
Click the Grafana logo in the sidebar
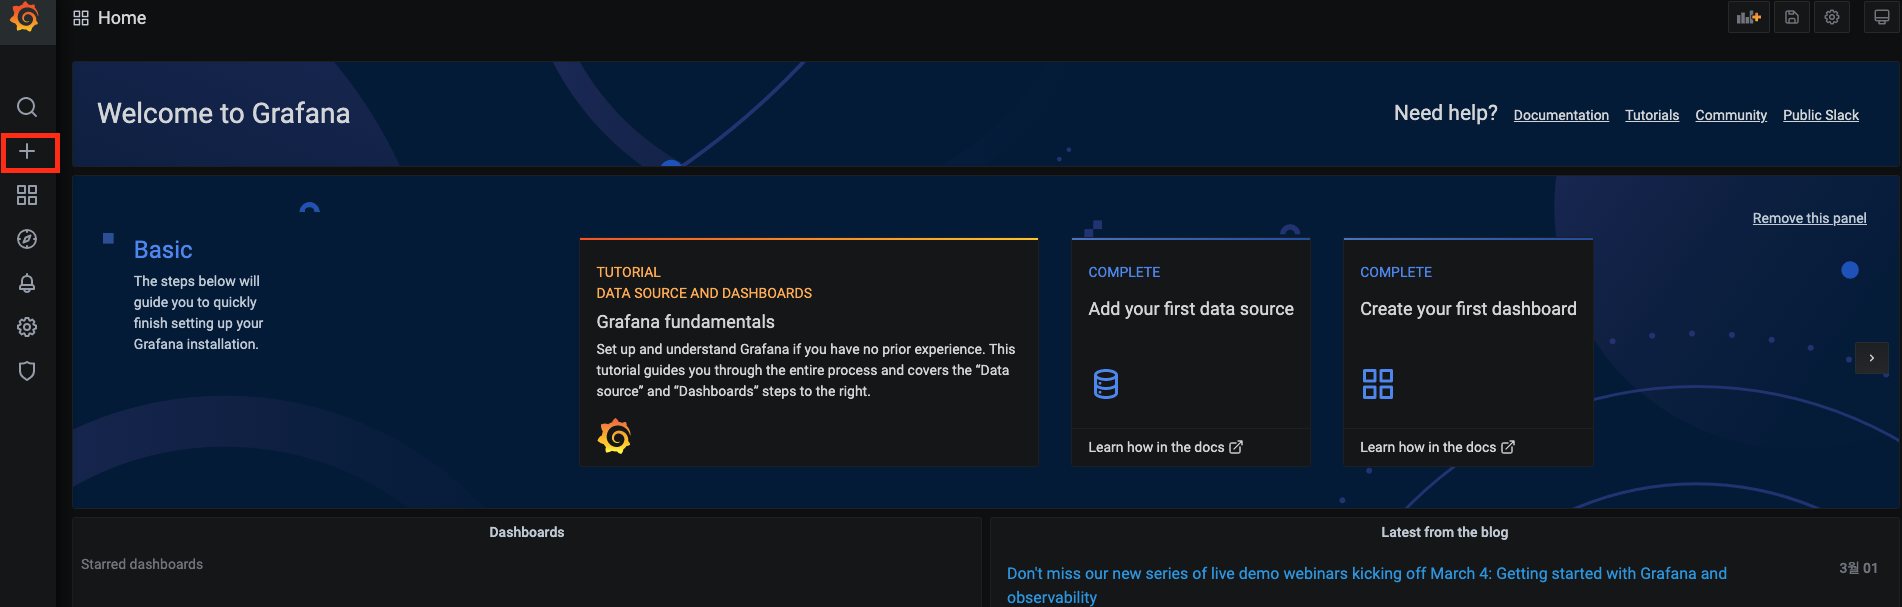(25, 18)
